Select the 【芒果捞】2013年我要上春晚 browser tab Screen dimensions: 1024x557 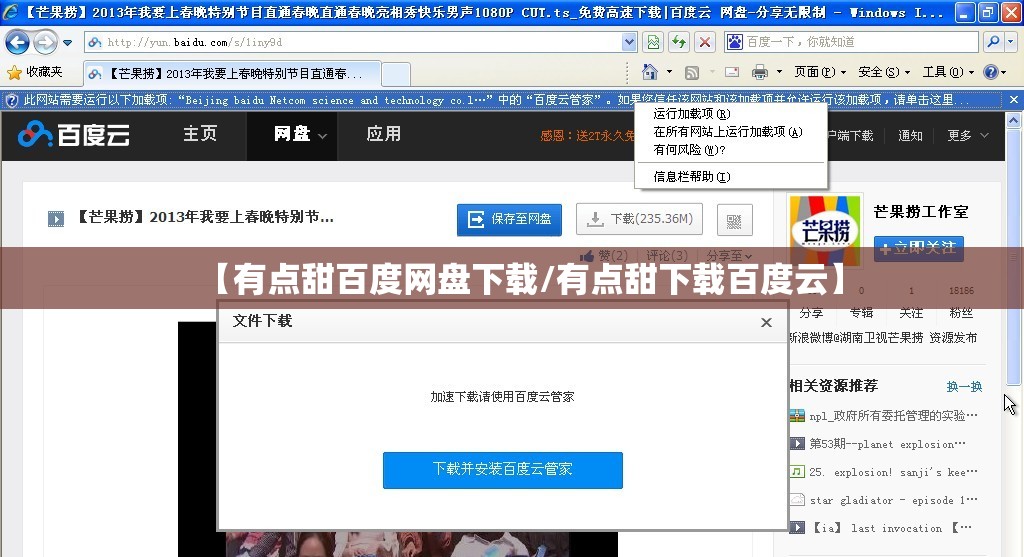(232, 74)
